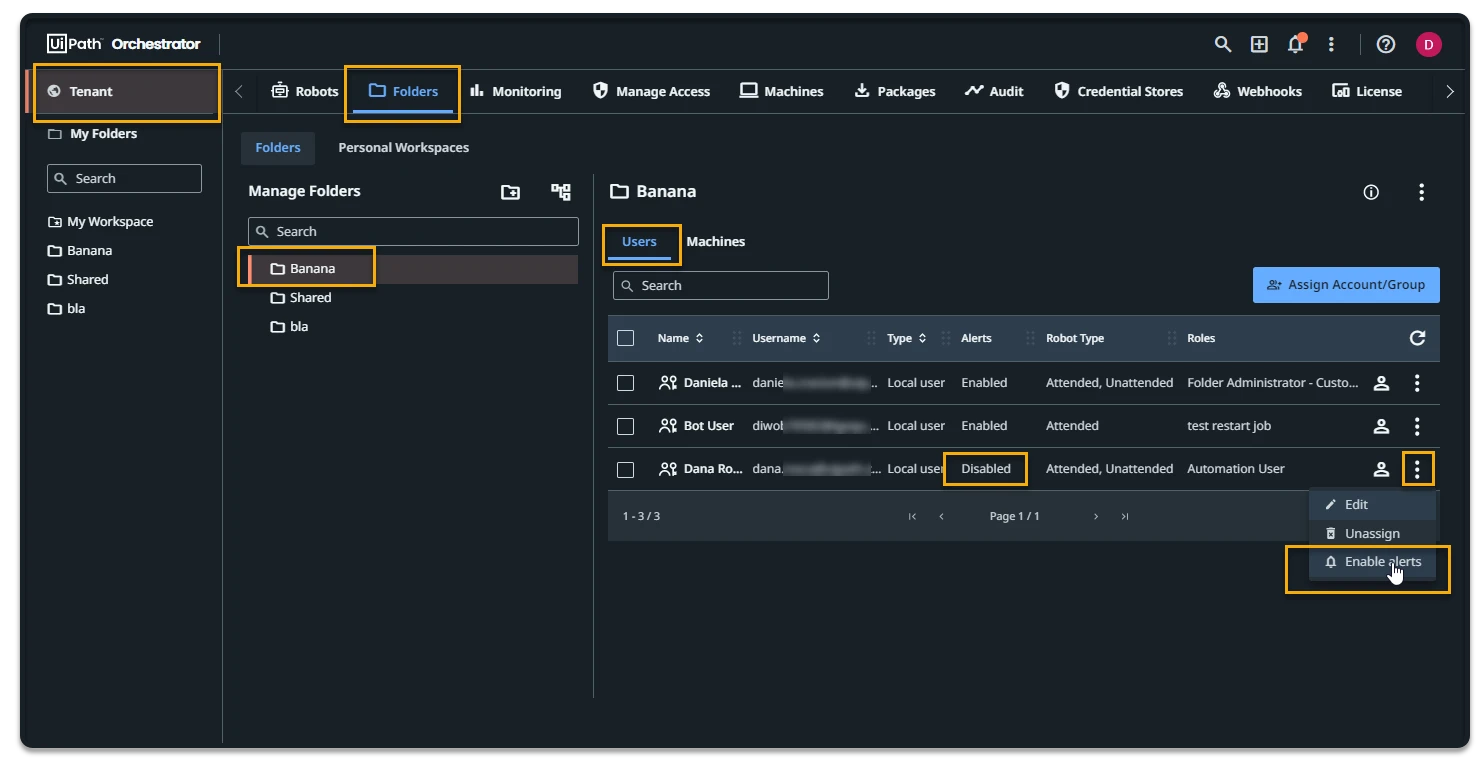Choose Enable alerts from the context menu

click(x=1372, y=562)
